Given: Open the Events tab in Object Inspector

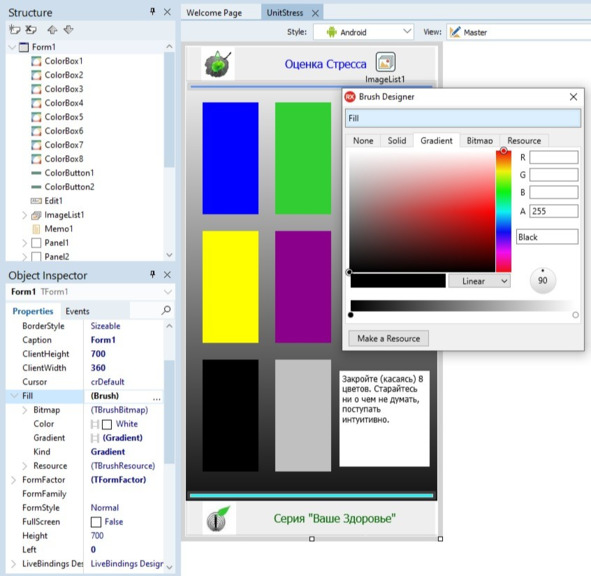Looking at the screenshot, I should [77, 311].
